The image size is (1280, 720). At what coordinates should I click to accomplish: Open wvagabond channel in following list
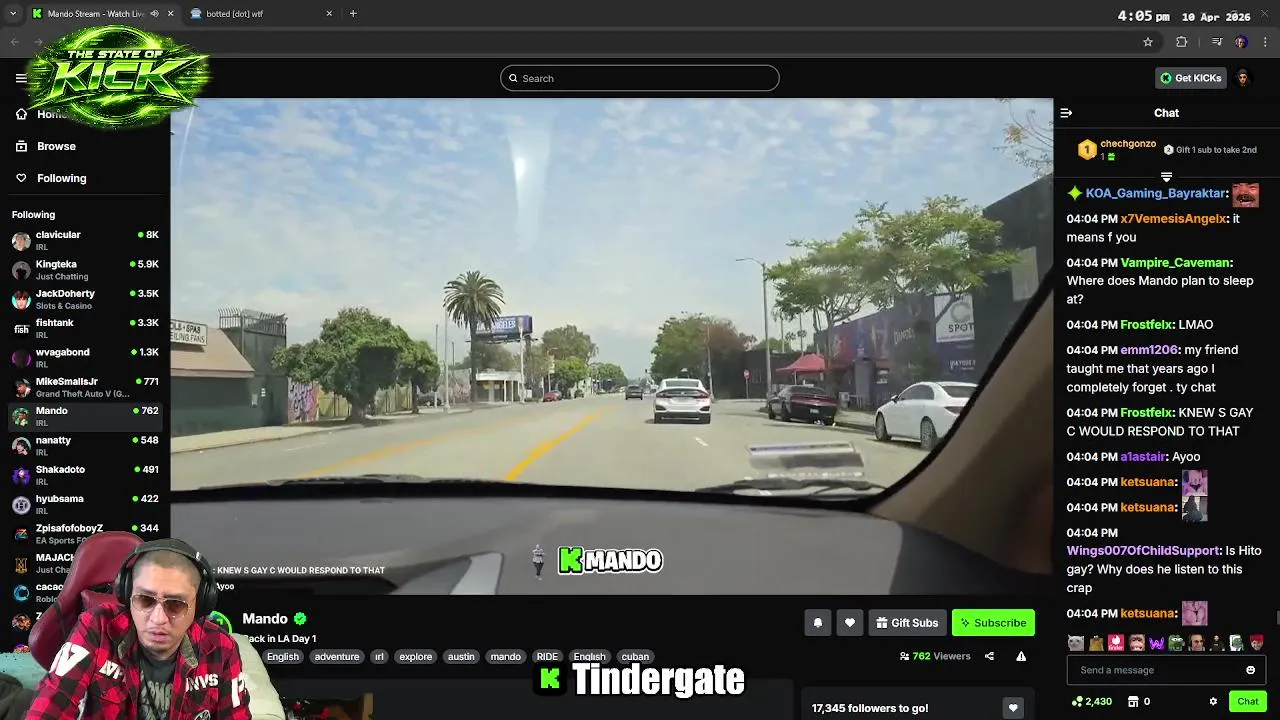point(85,358)
